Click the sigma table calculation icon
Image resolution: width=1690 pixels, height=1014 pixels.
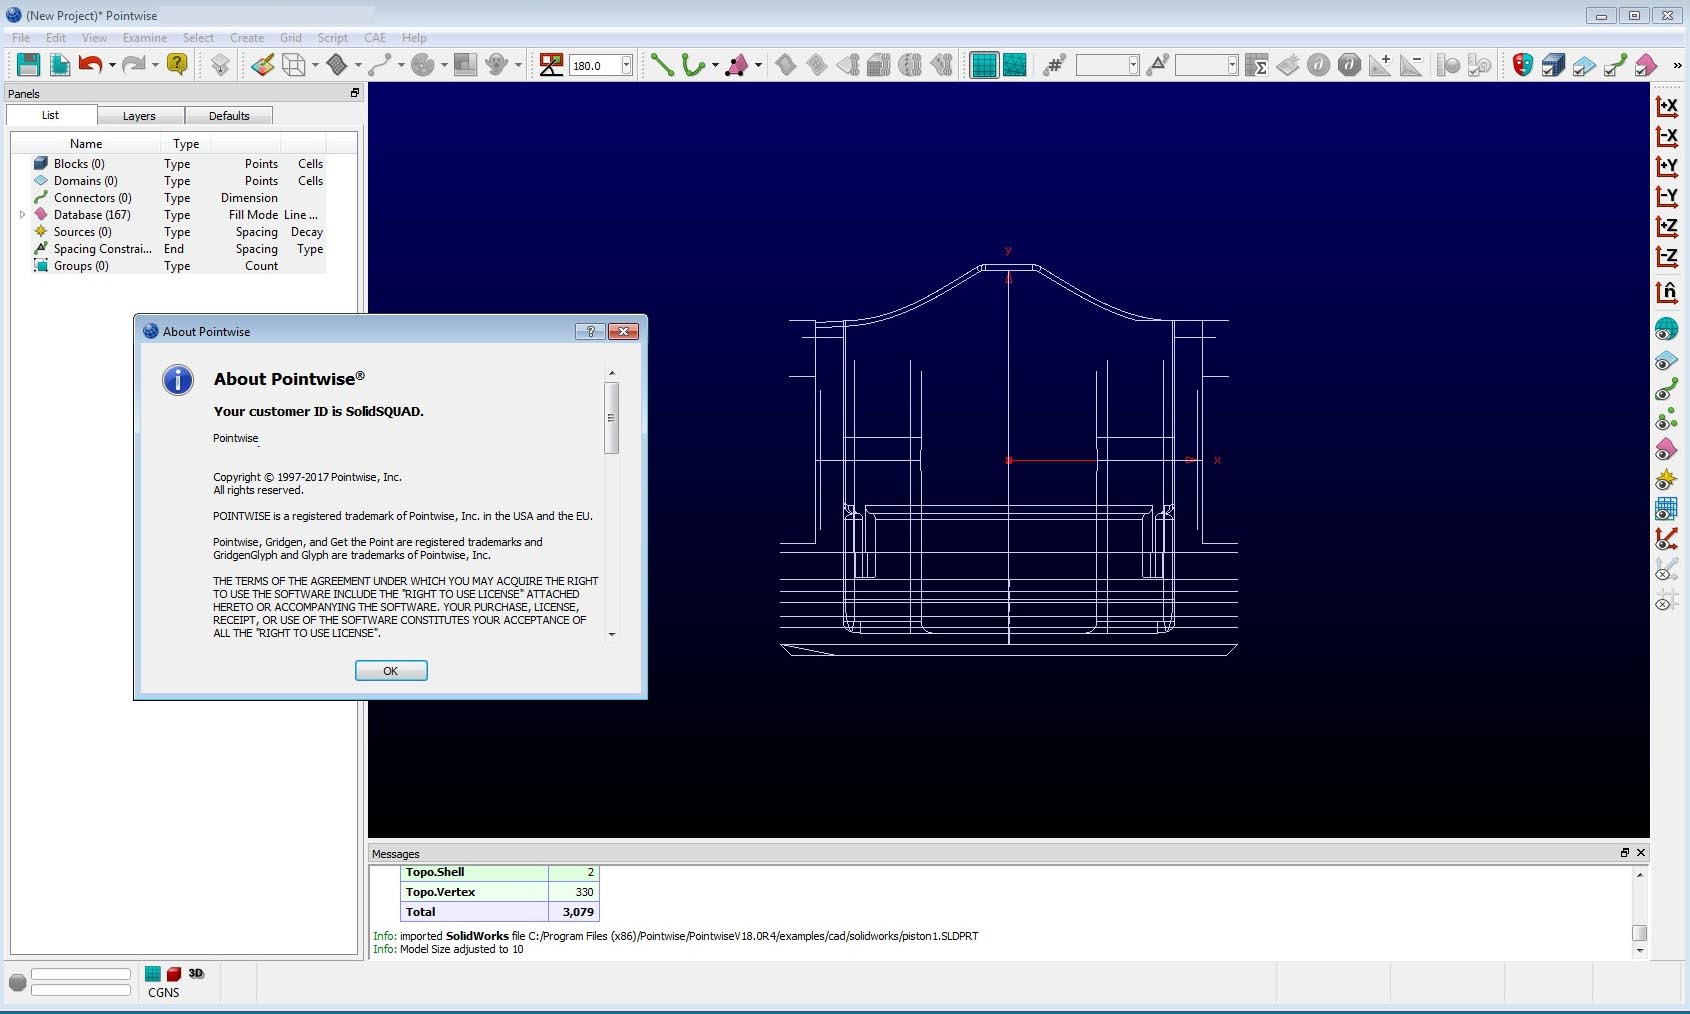click(1257, 65)
